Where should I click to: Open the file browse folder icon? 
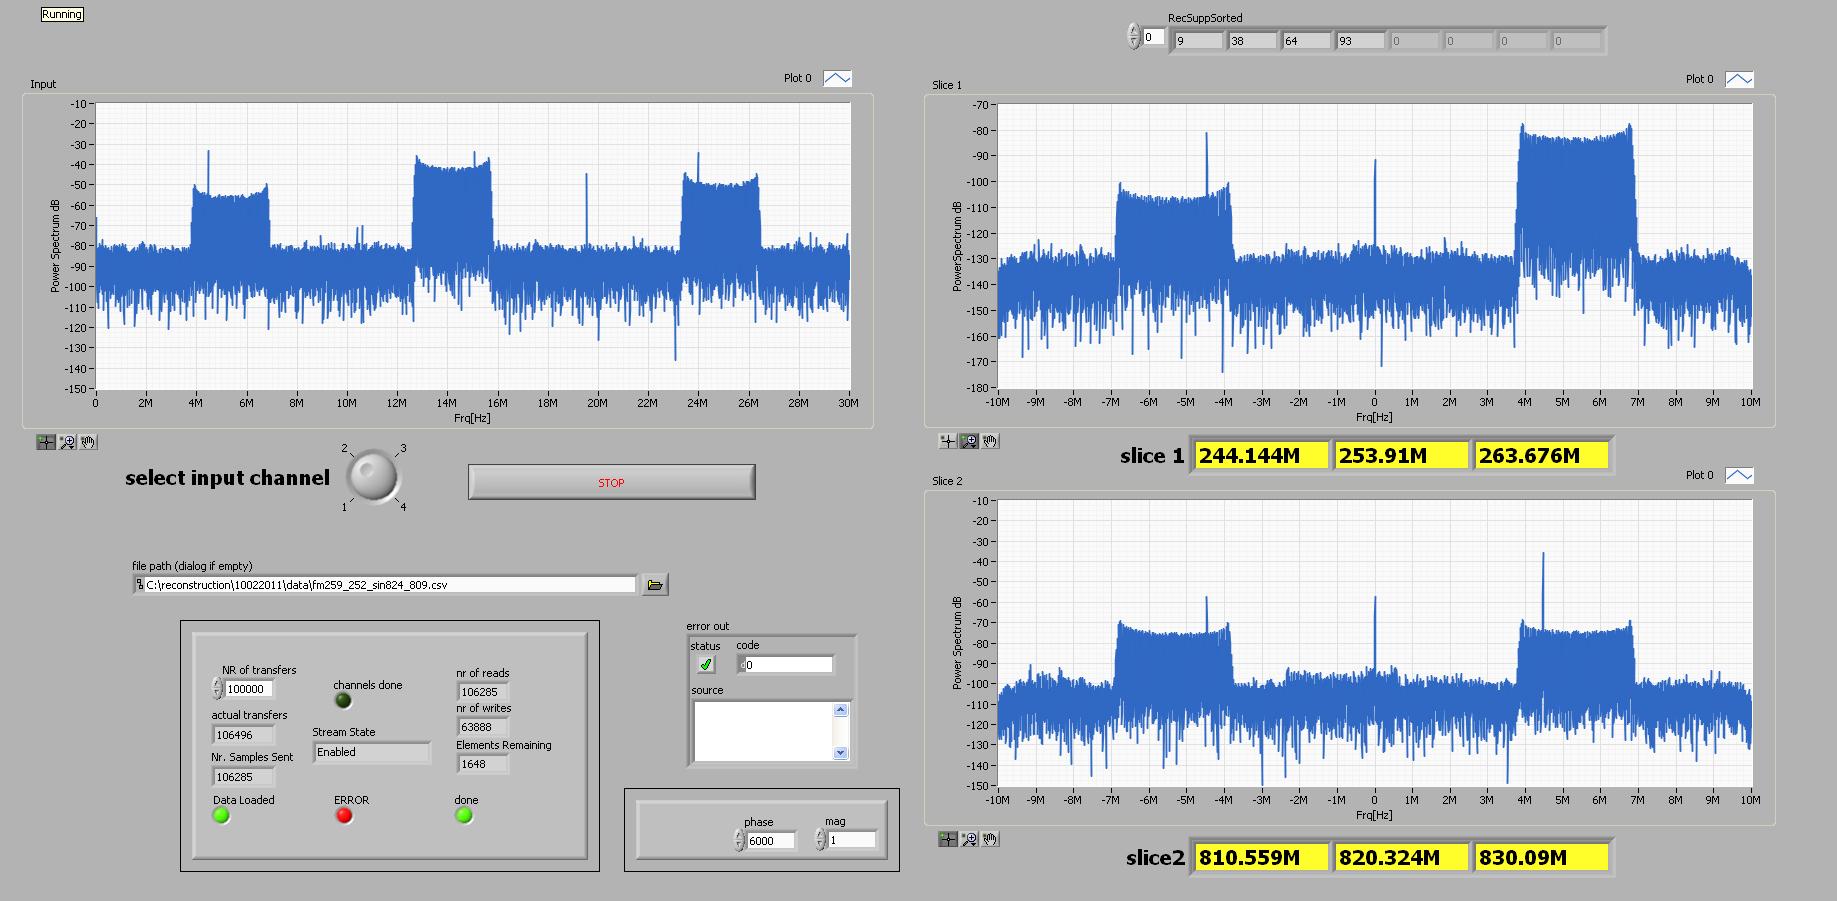(x=655, y=585)
